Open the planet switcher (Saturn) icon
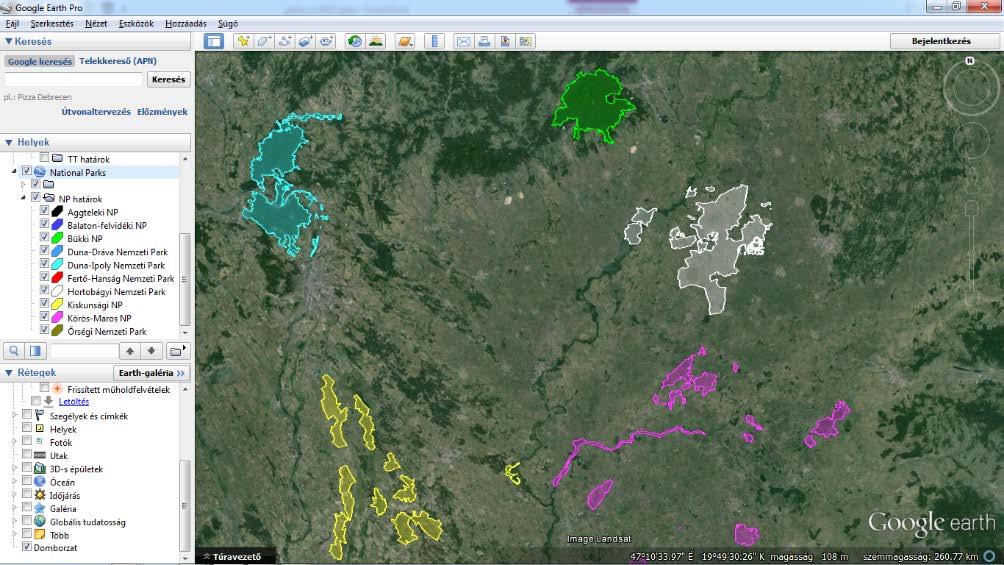The height and width of the screenshot is (565, 1004). (405, 41)
